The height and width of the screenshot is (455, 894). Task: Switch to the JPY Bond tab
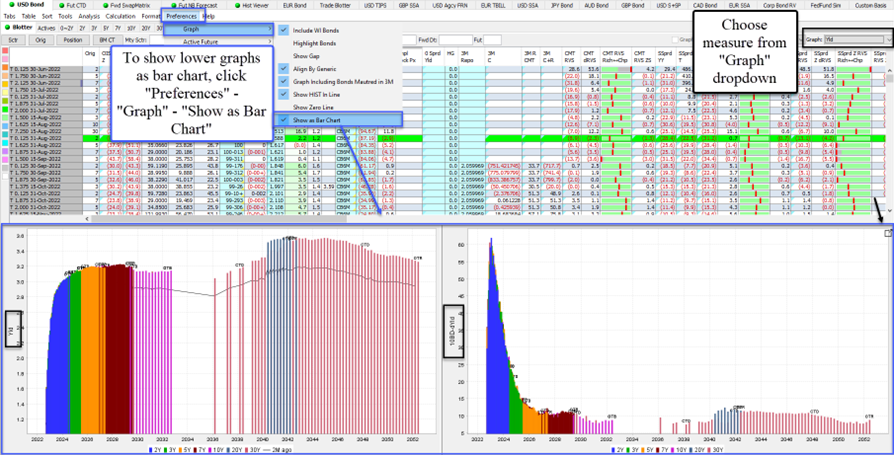562,5
